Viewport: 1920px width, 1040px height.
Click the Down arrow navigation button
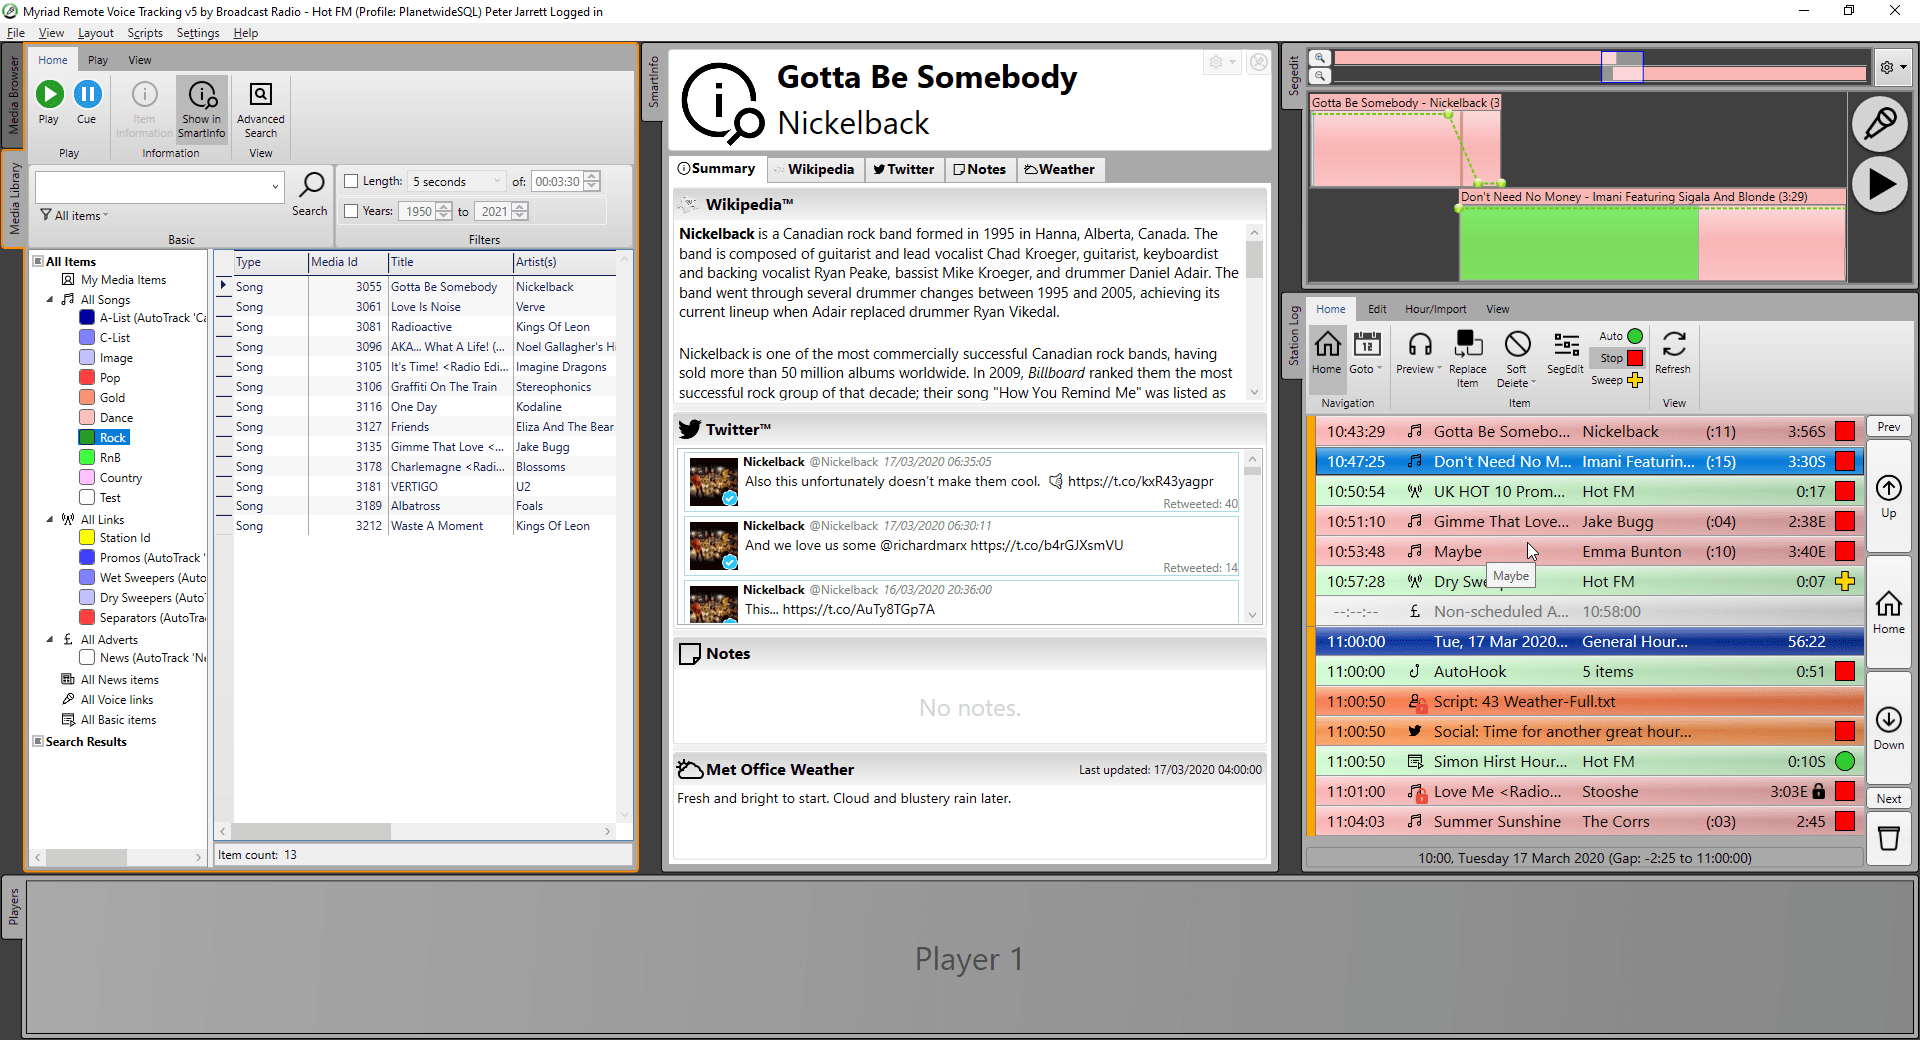point(1888,728)
